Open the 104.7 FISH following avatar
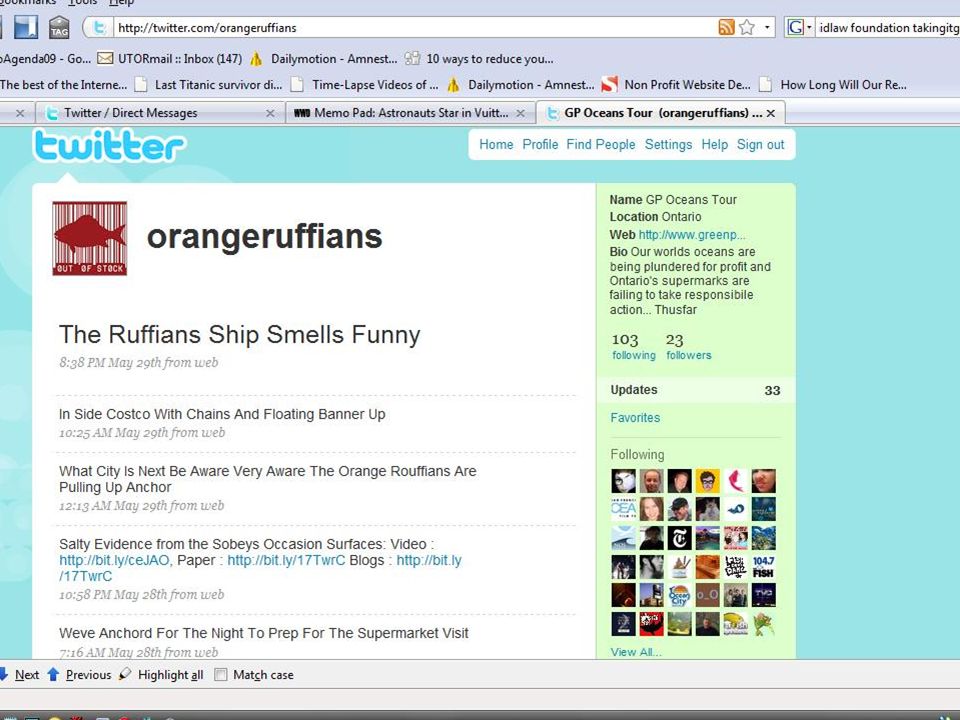The width and height of the screenshot is (960, 720). coord(763,567)
